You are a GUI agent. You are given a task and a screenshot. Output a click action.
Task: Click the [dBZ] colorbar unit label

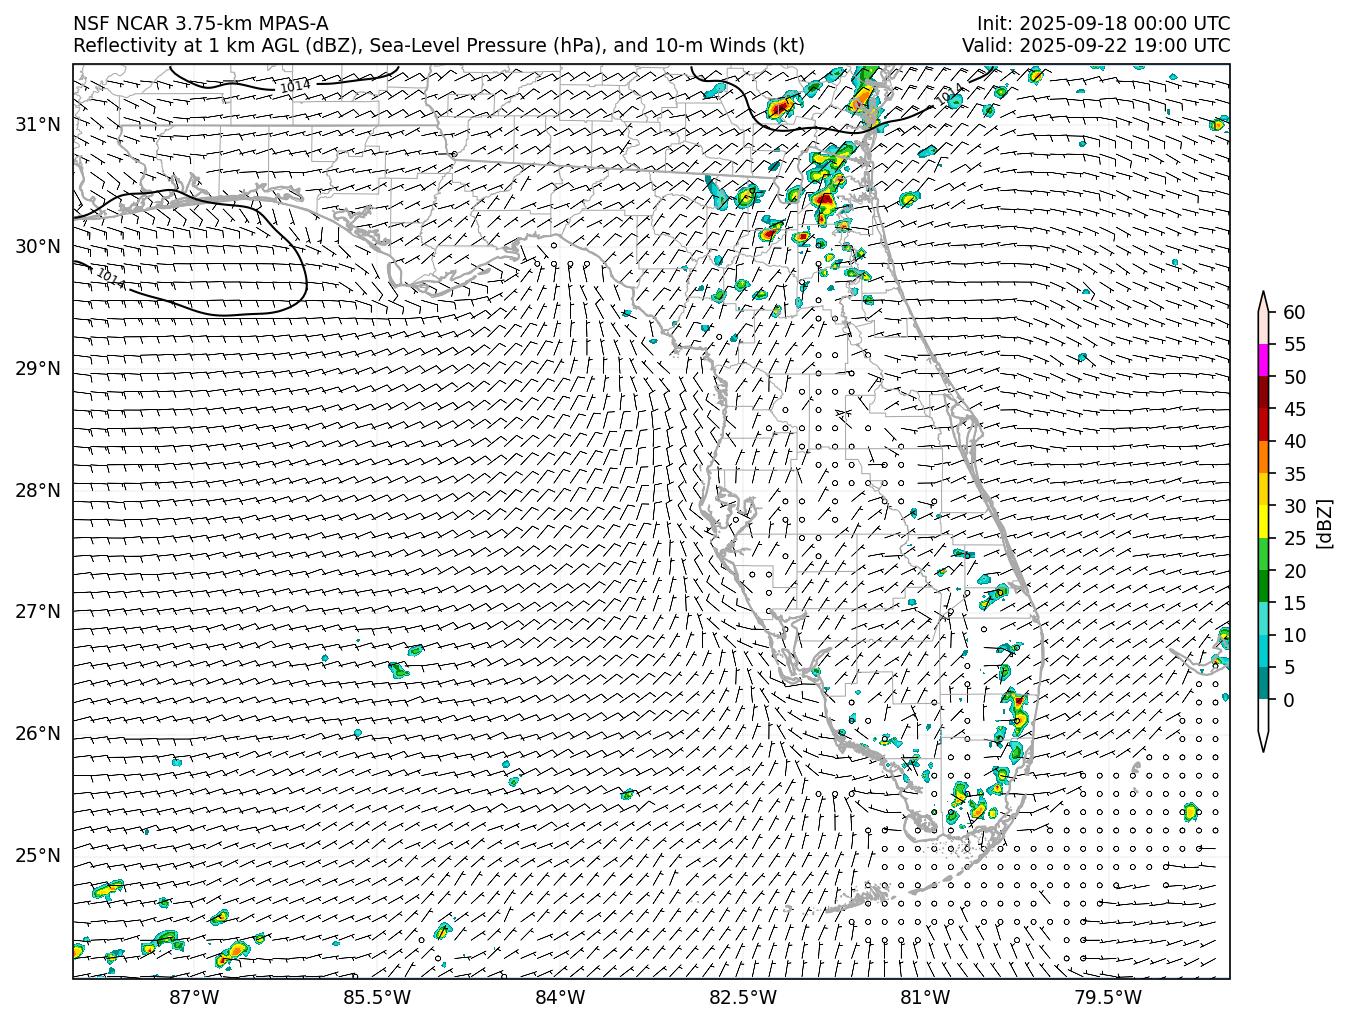tap(1324, 522)
